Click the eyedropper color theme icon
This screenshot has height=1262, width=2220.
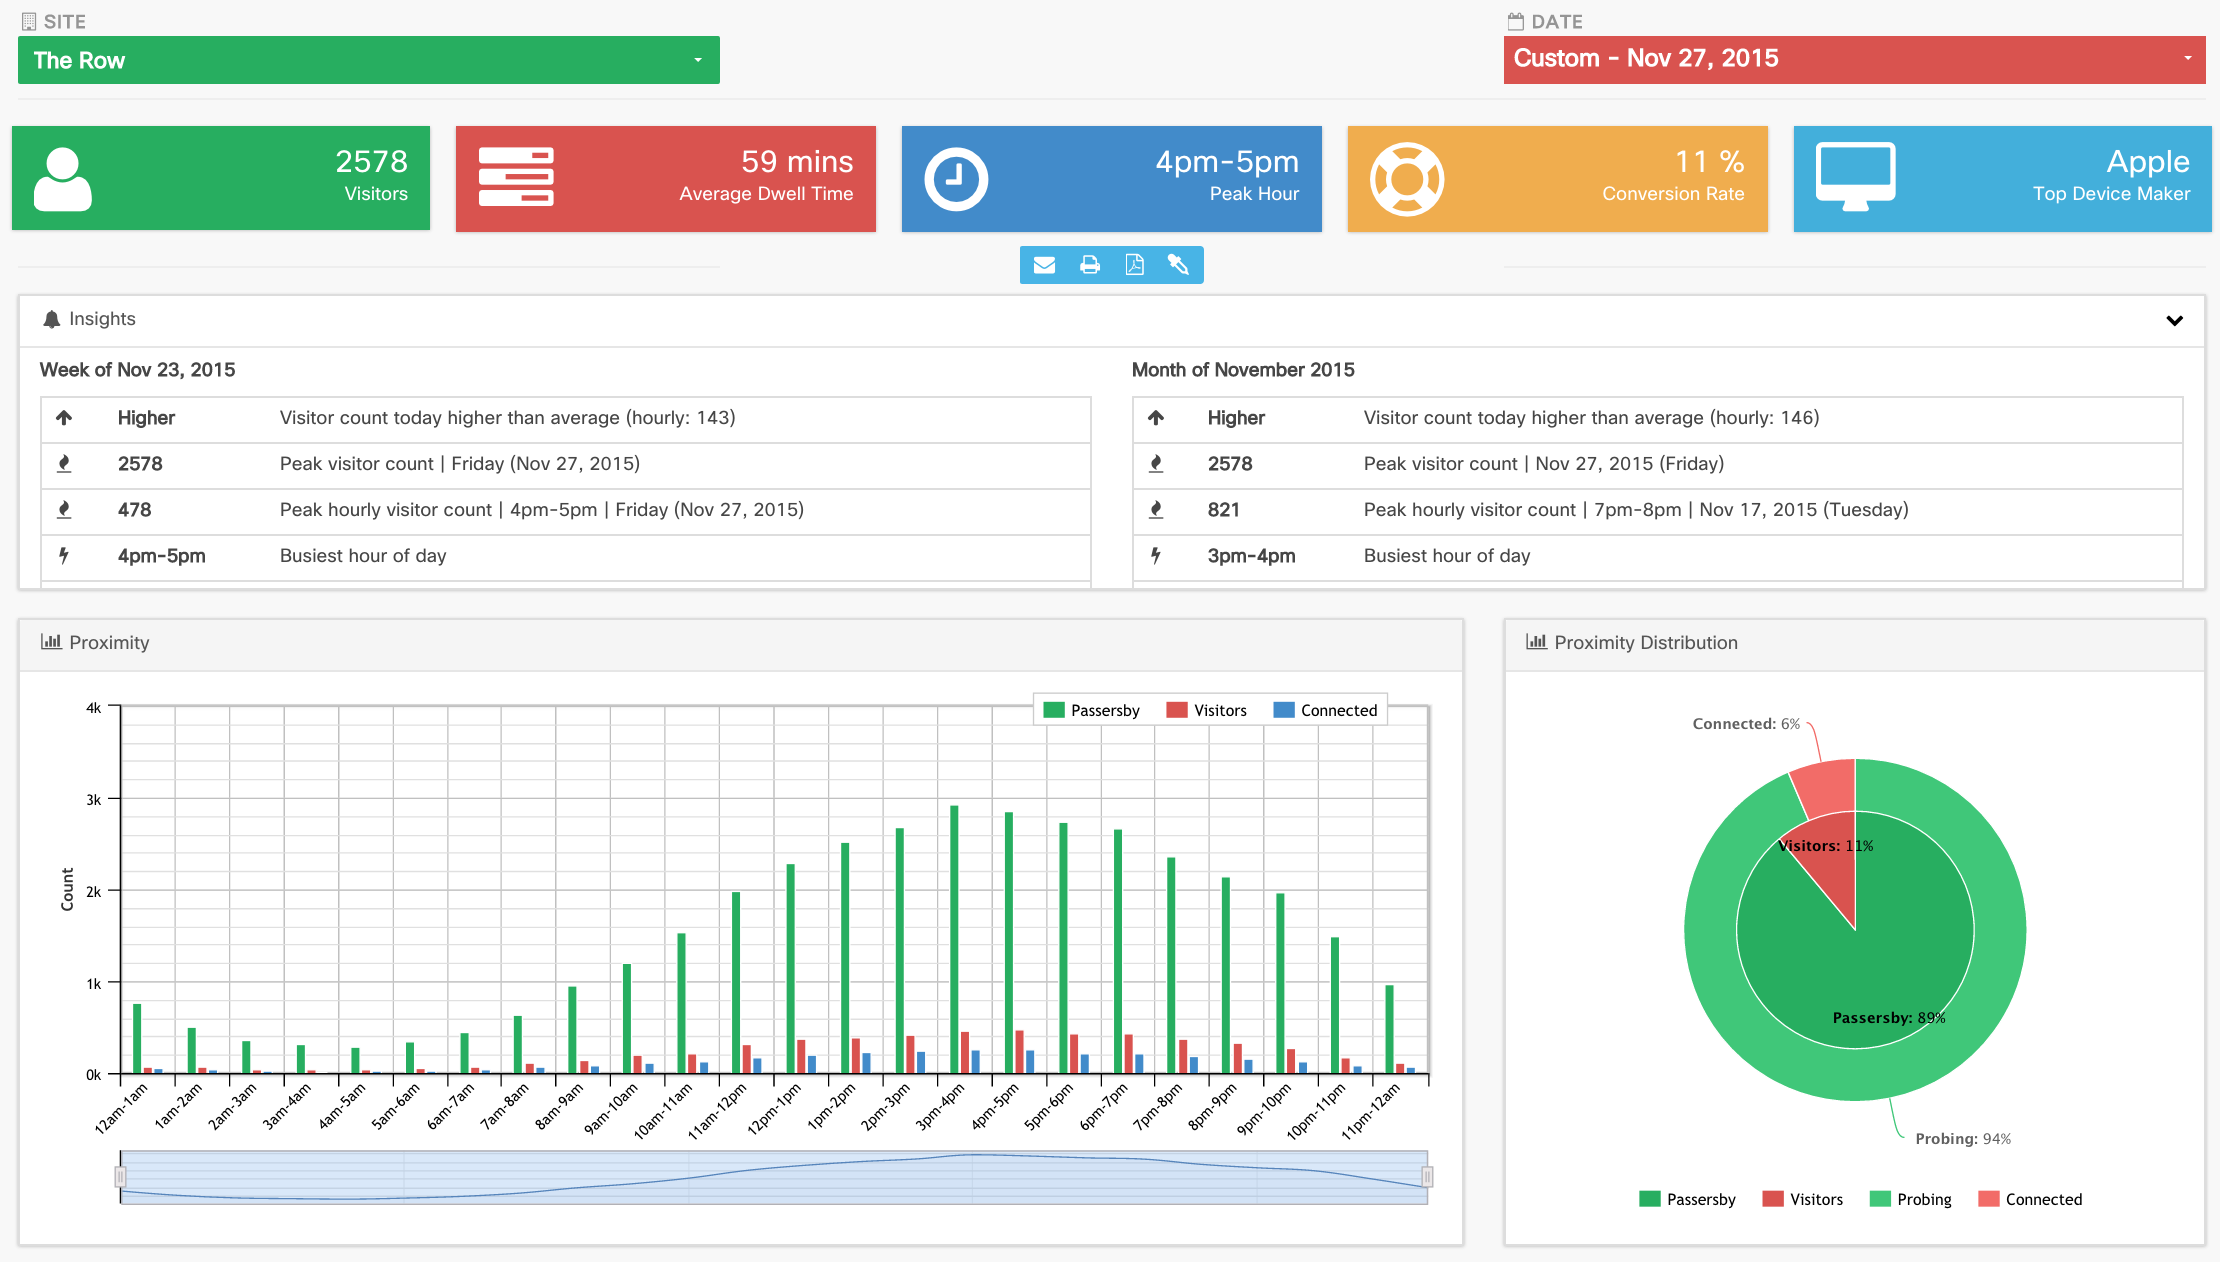point(1178,265)
